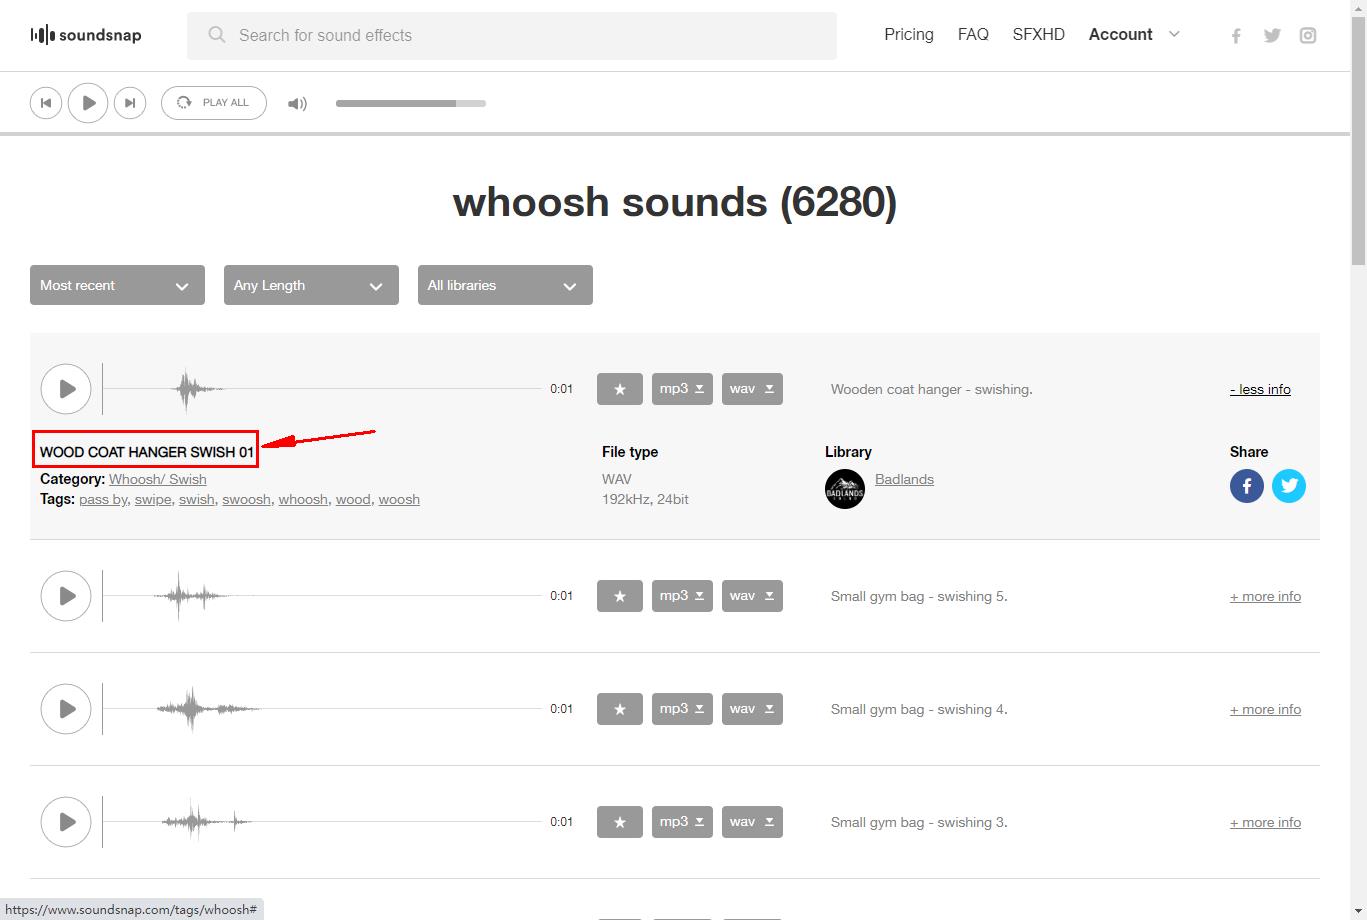This screenshot has height=920, width=1367.
Task: Expand the Any Length filter dropdown
Action: pos(311,285)
